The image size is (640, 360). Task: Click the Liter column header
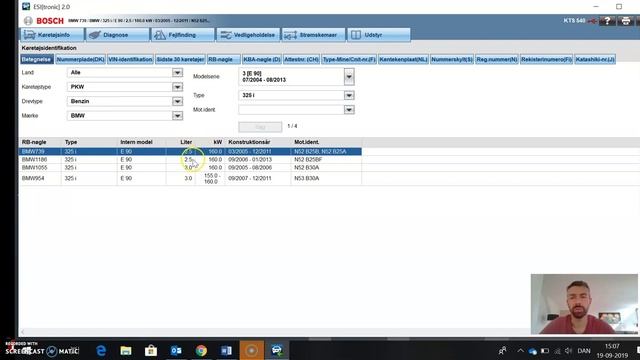[x=186, y=142]
